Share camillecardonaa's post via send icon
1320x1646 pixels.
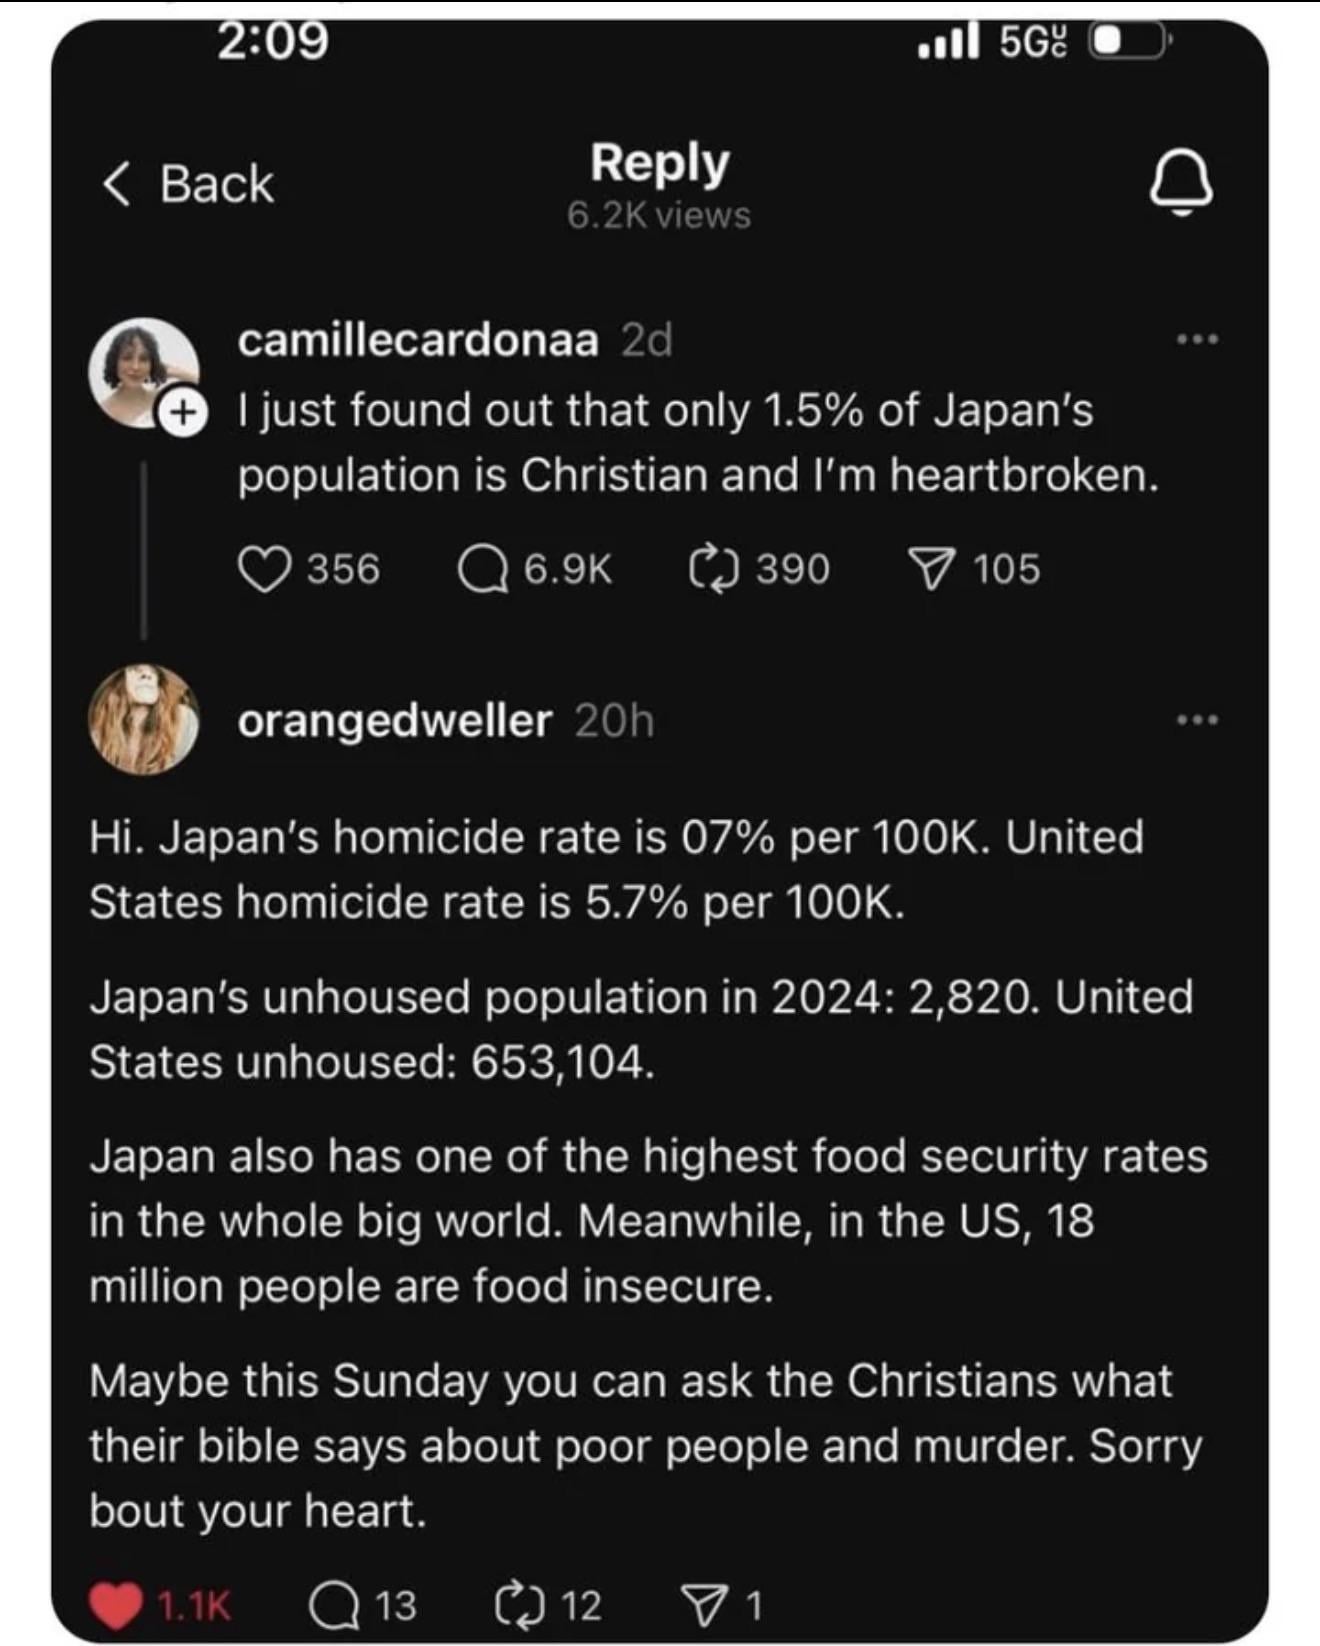pos(931,569)
